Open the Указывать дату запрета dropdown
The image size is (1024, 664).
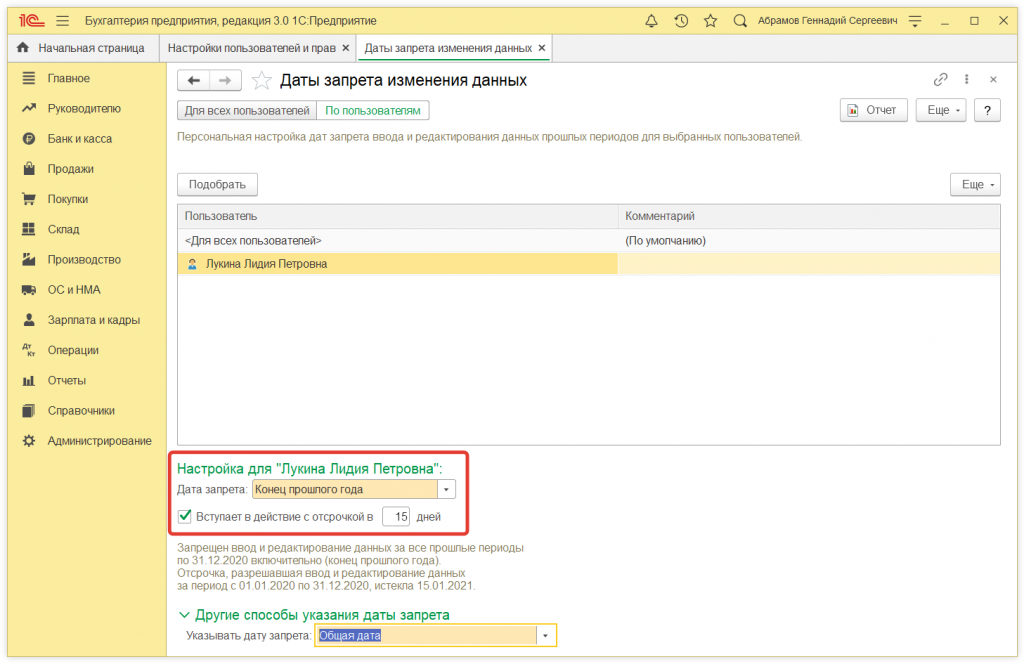pyautogui.click(x=546, y=634)
